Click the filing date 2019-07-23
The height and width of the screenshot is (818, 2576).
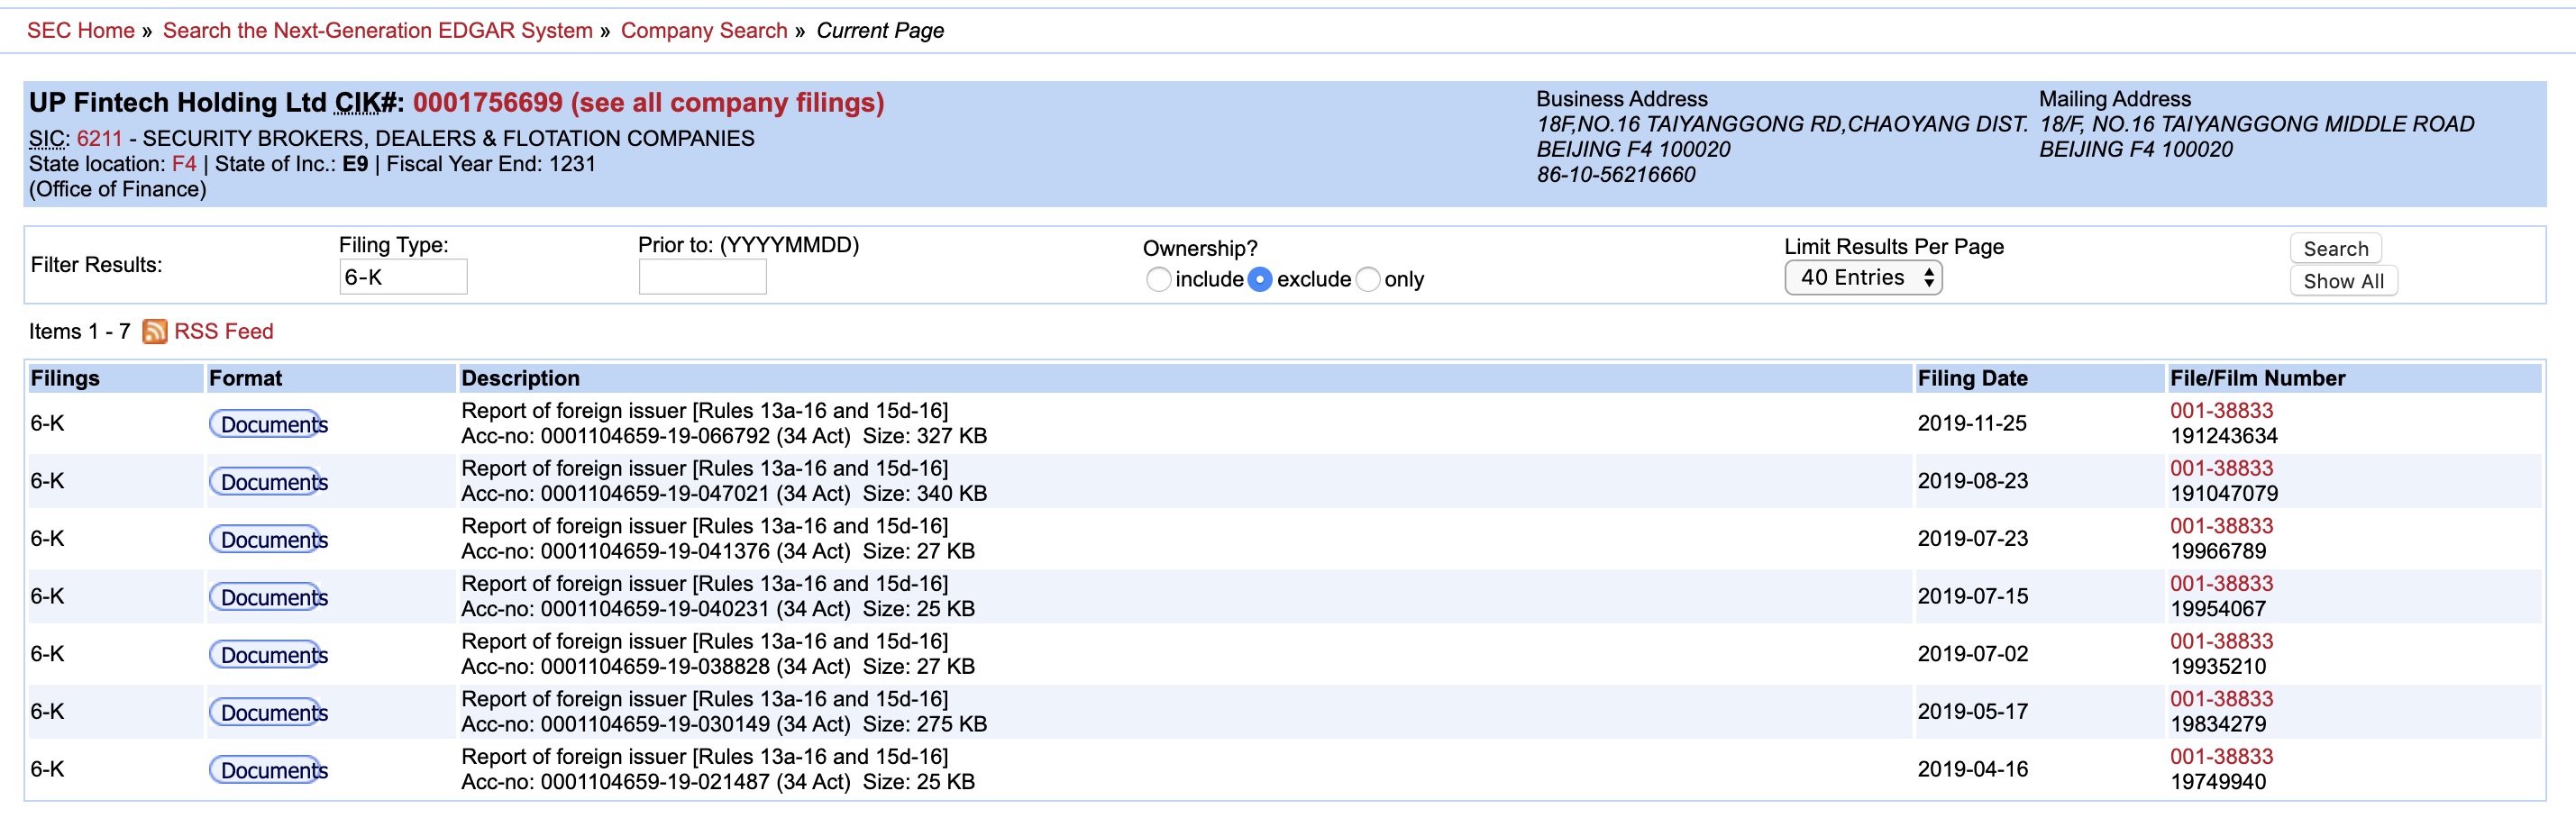pos(1972,539)
